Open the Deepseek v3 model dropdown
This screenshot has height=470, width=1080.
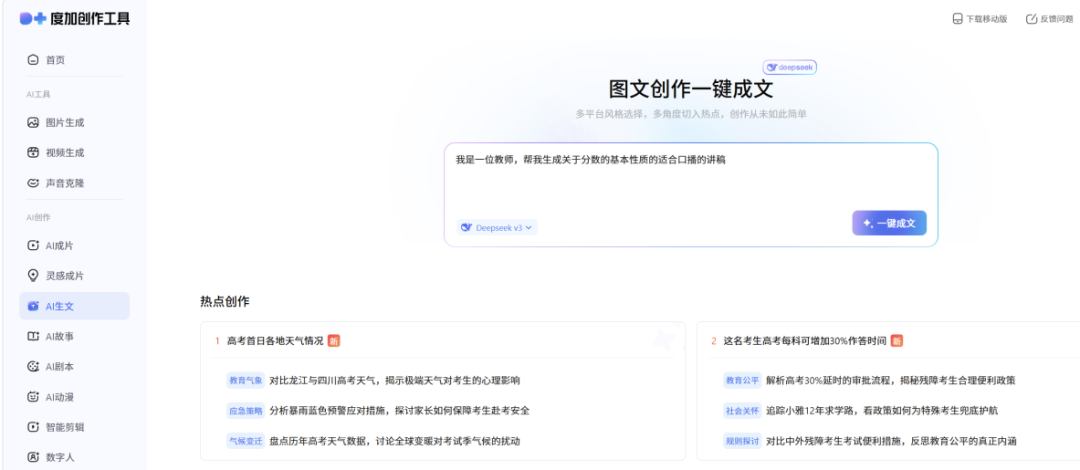(x=497, y=227)
